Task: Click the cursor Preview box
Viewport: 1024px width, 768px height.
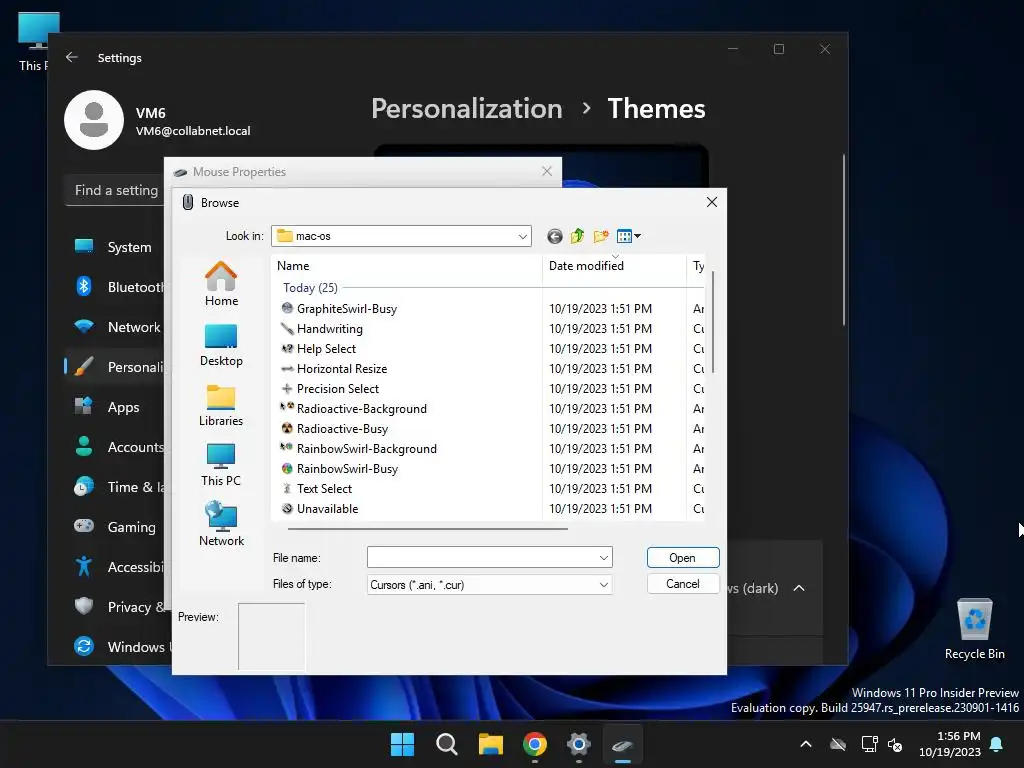Action: pyautogui.click(x=271, y=636)
